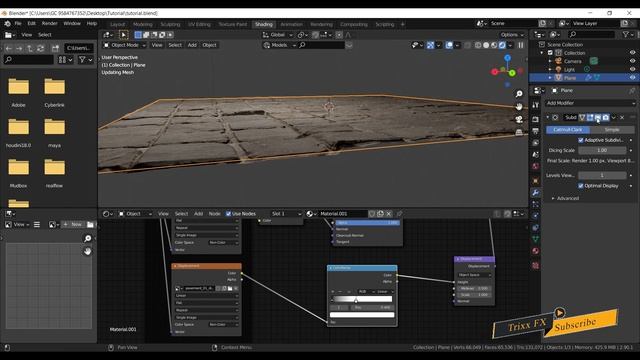This screenshot has height=360, width=640.
Task: Open the Object type dropdown in shader editor
Action: coord(135,213)
